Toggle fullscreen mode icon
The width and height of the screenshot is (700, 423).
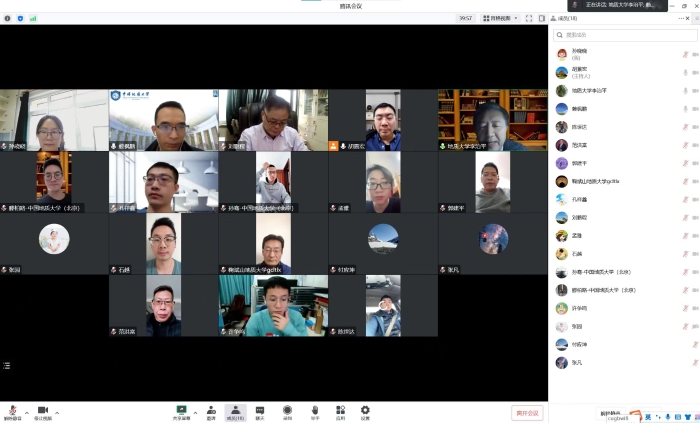tap(529, 18)
